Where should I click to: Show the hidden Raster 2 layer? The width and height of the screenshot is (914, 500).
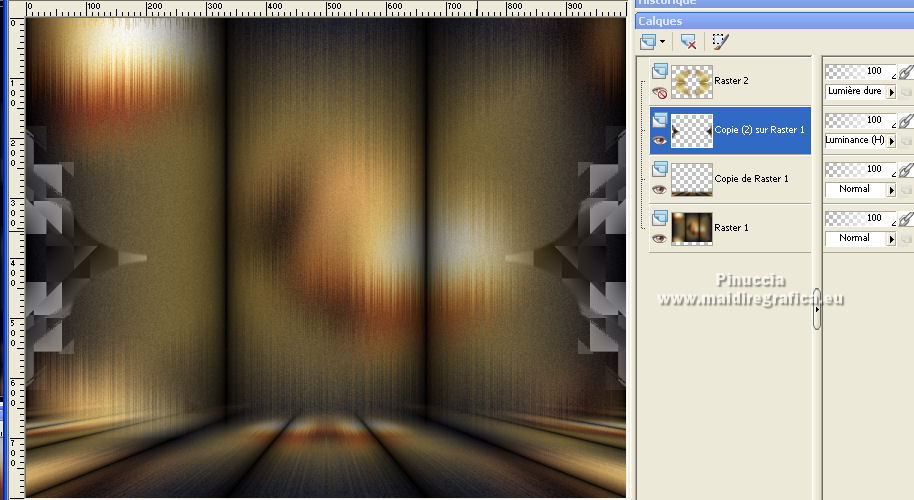[659, 92]
